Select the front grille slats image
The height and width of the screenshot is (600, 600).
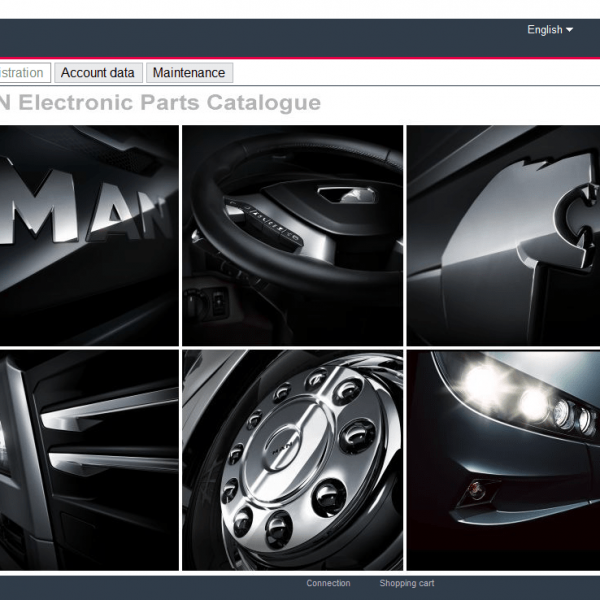pos(89,460)
